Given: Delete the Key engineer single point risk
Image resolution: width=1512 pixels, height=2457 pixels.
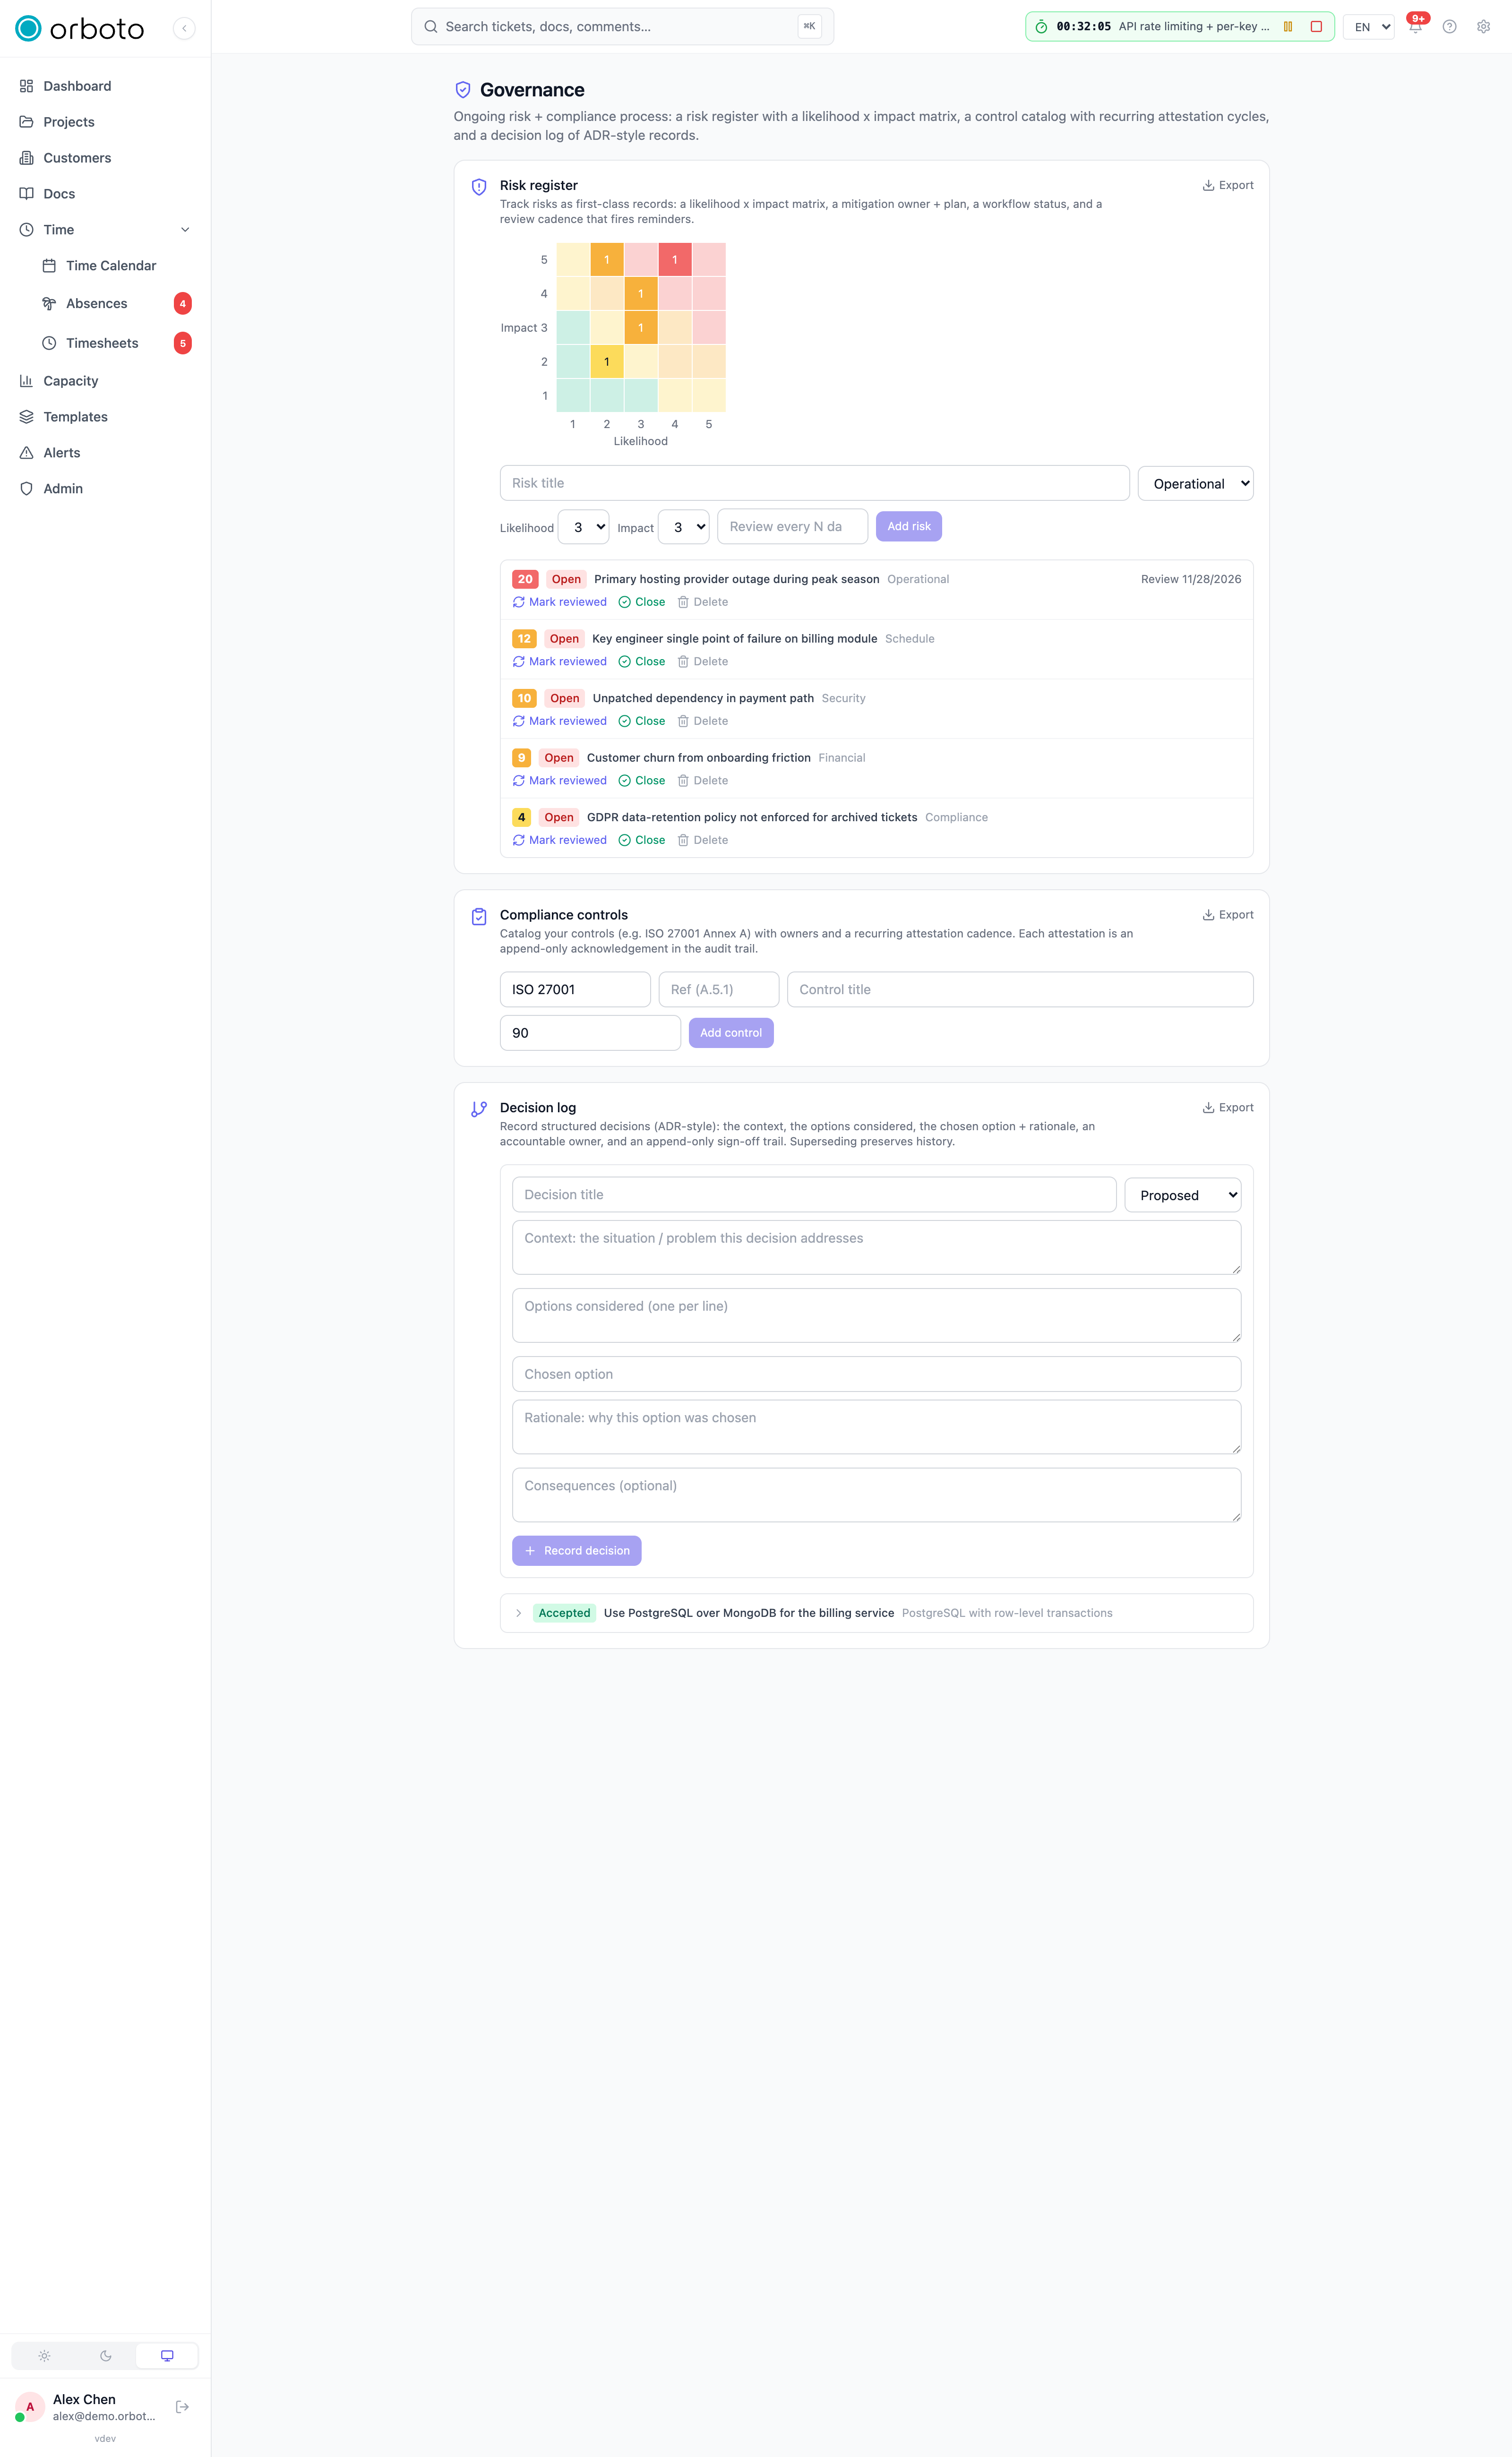Looking at the screenshot, I should point(703,662).
